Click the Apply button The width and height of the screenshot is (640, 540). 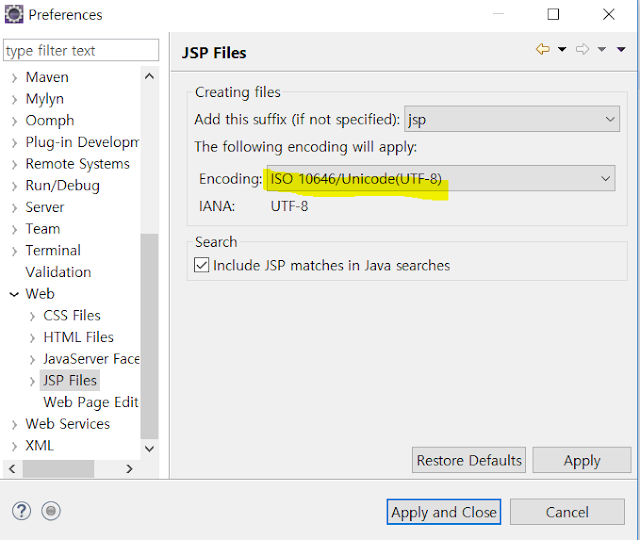582,460
